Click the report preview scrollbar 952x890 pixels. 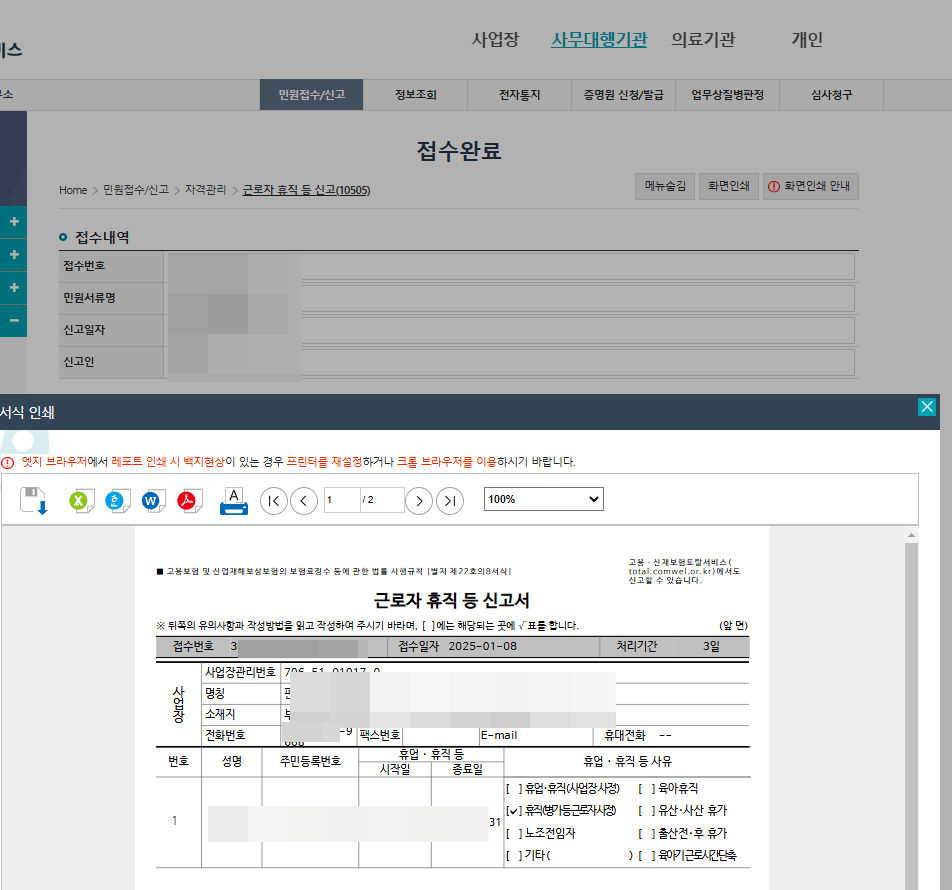tap(911, 700)
